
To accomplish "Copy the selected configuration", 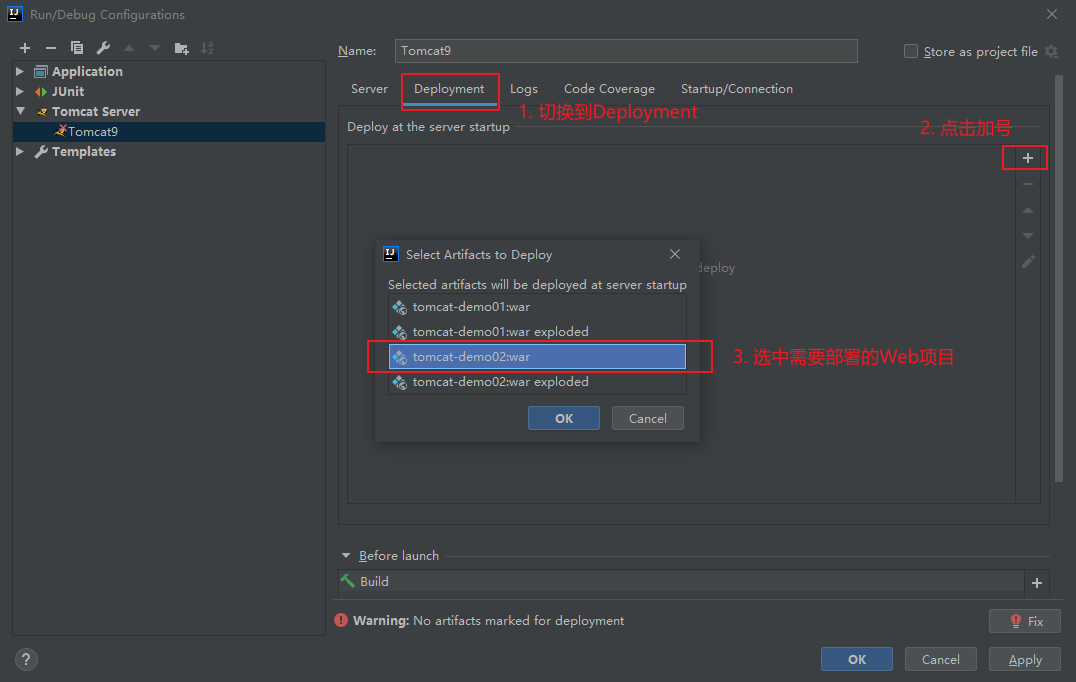I will click(77, 48).
